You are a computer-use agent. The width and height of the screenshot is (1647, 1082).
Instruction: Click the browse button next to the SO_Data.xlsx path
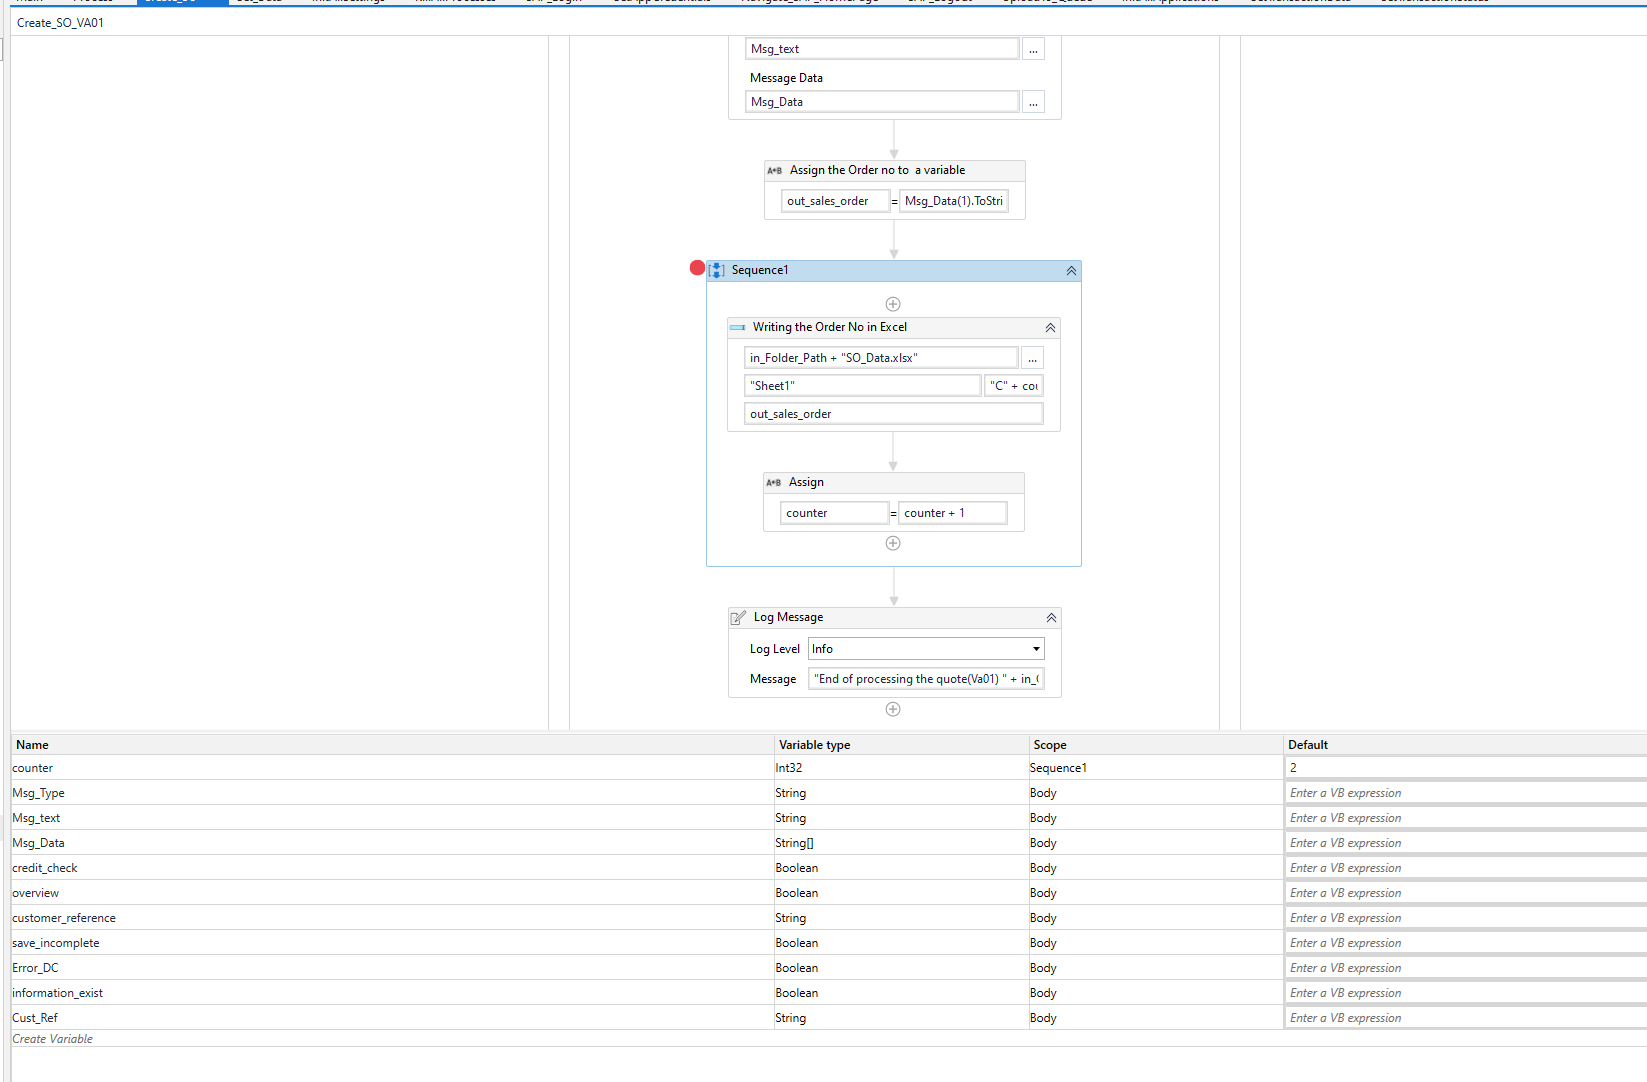coord(1032,357)
